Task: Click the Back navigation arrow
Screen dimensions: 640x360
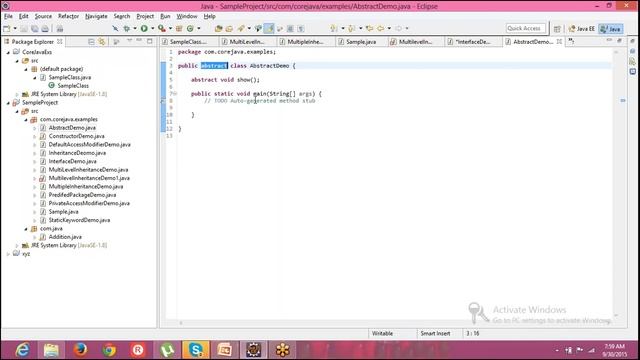Action: coord(380,29)
